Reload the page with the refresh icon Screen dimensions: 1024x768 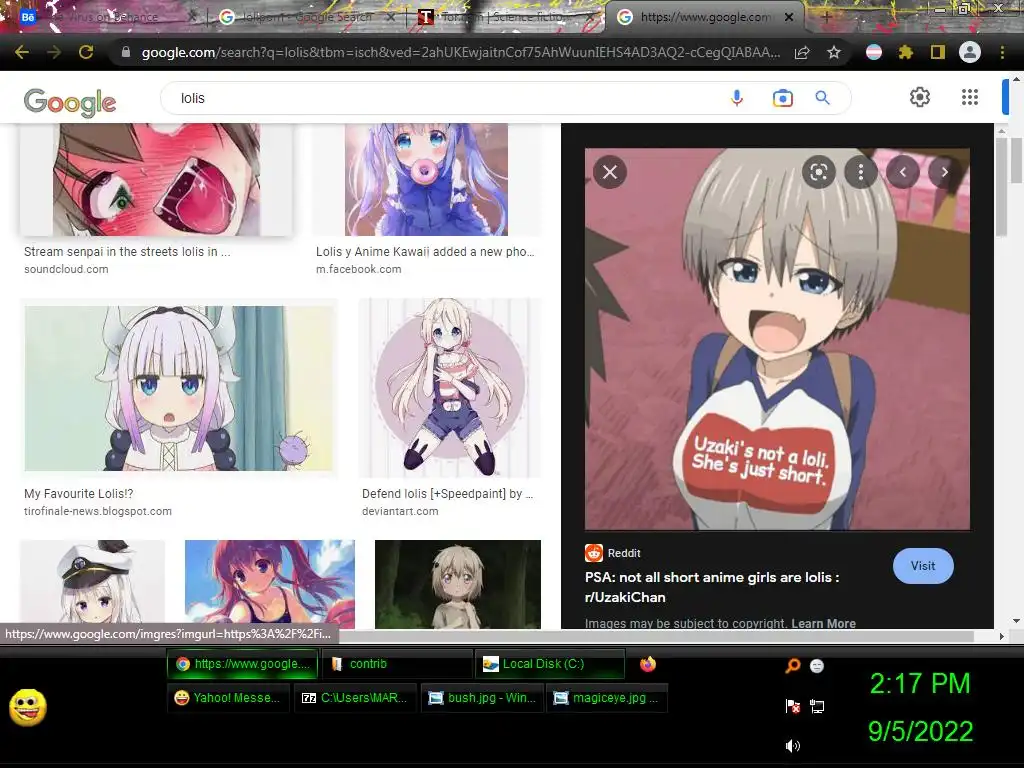tap(86, 52)
